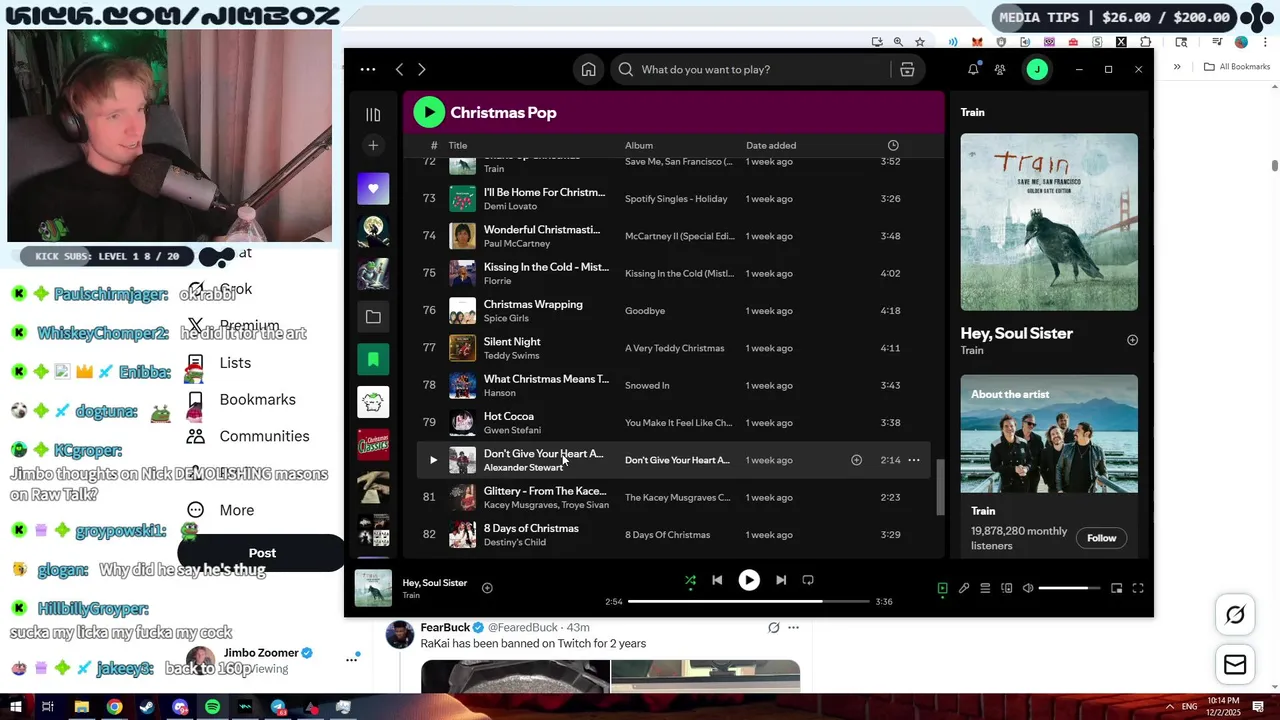This screenshot has height=720, width=1280.
Task: Click the Post button on X sidebar
Action: (x=262, y=553)
